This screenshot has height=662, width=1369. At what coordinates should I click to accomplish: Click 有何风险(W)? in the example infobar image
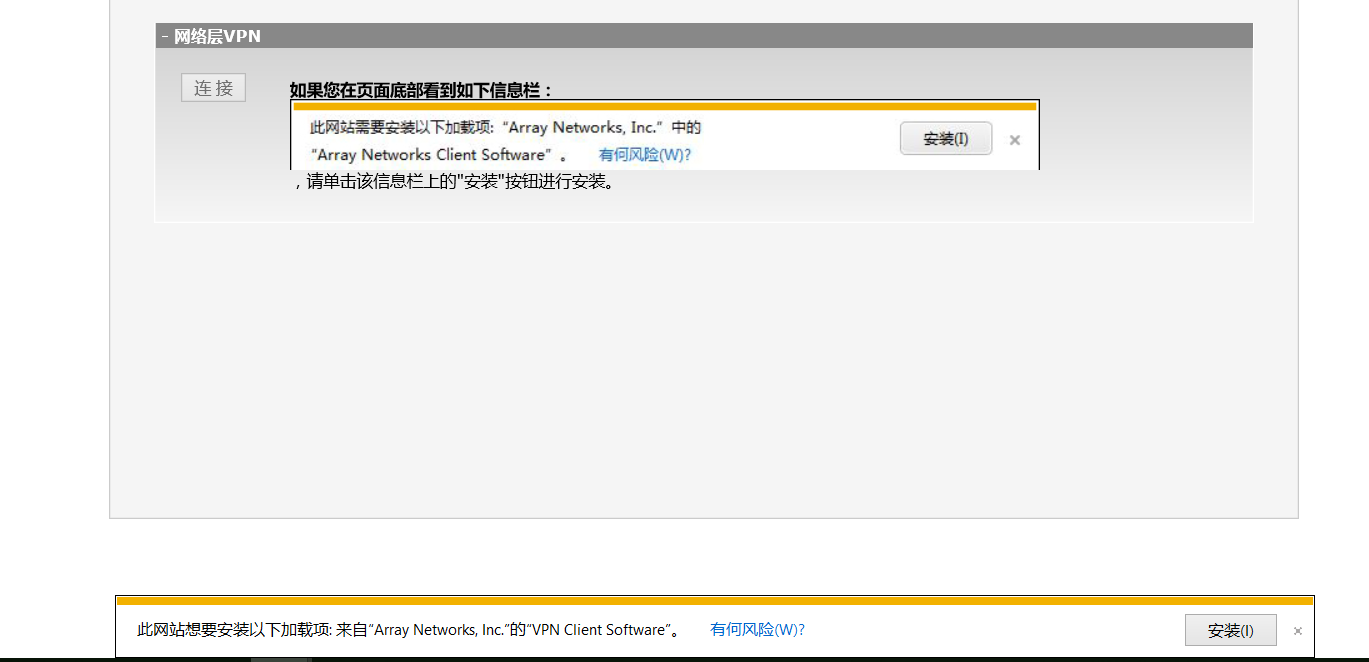pyautogui.click(x=645, y=155)
